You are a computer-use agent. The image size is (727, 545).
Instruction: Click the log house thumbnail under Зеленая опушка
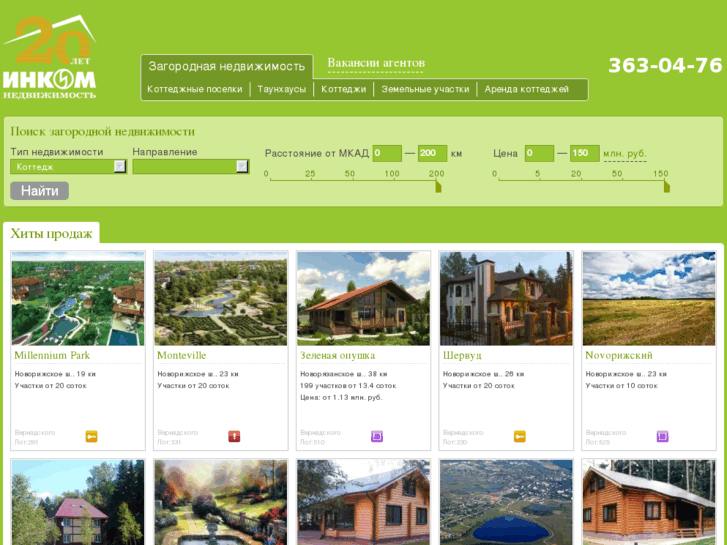coord(364,502)
